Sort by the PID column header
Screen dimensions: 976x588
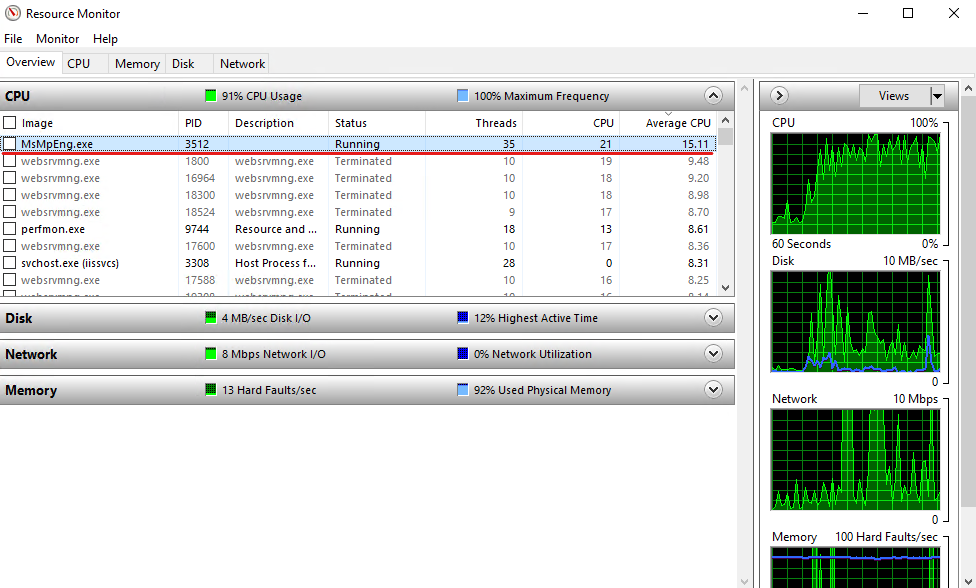click(204, 123)
